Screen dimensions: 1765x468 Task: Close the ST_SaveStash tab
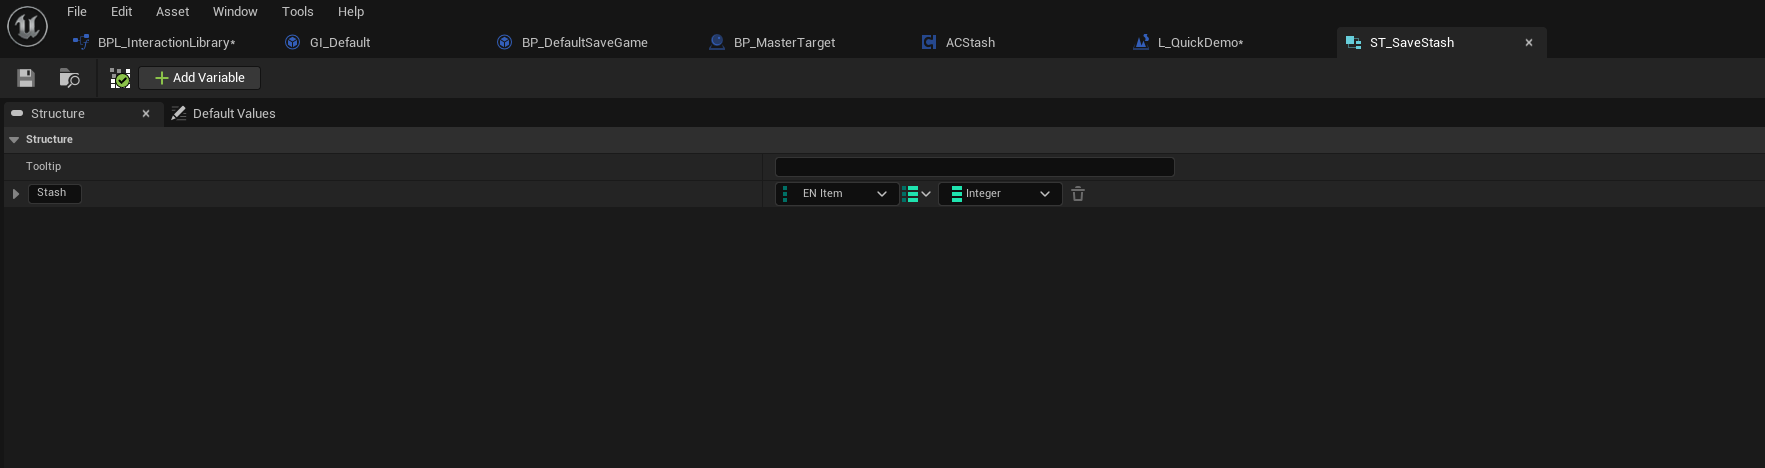pos(1528,42)
